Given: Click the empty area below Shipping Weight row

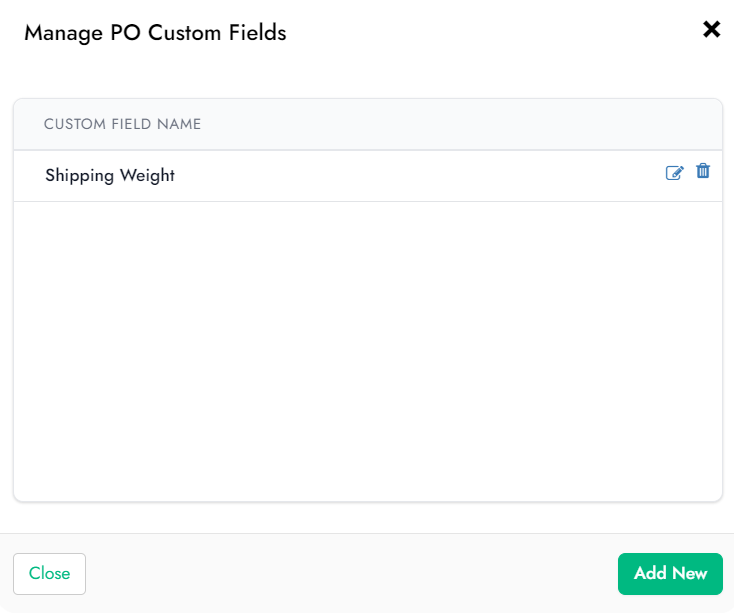Looking at the screenshot, I should tap(368, 351).
